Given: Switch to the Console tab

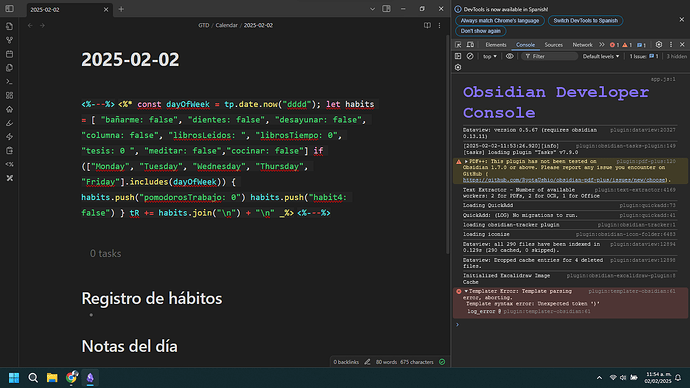Looking at the screenshot, I should click(x=525, y=45).
